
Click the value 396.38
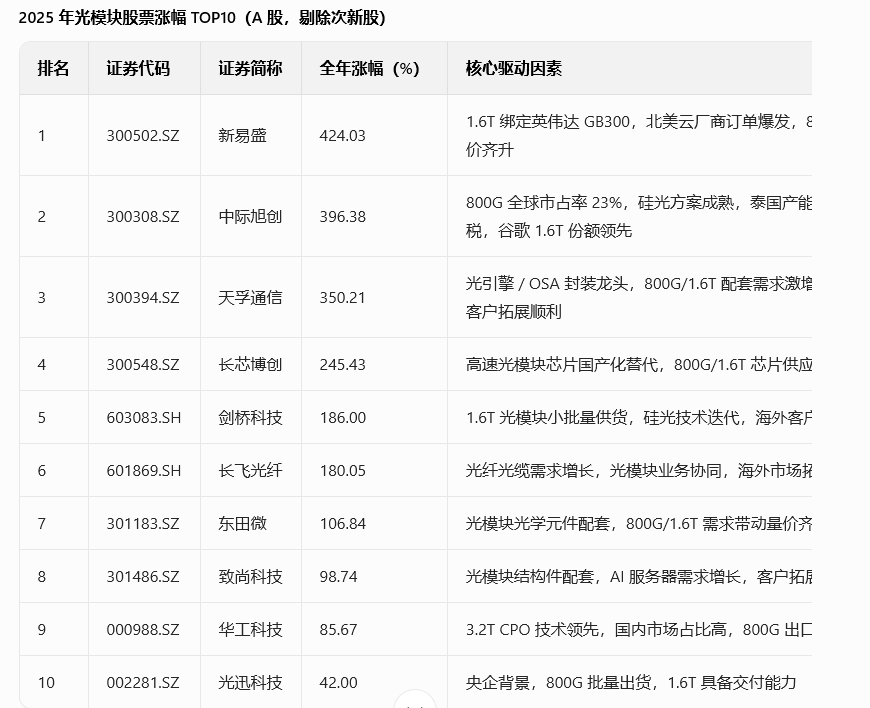[342, 216]
